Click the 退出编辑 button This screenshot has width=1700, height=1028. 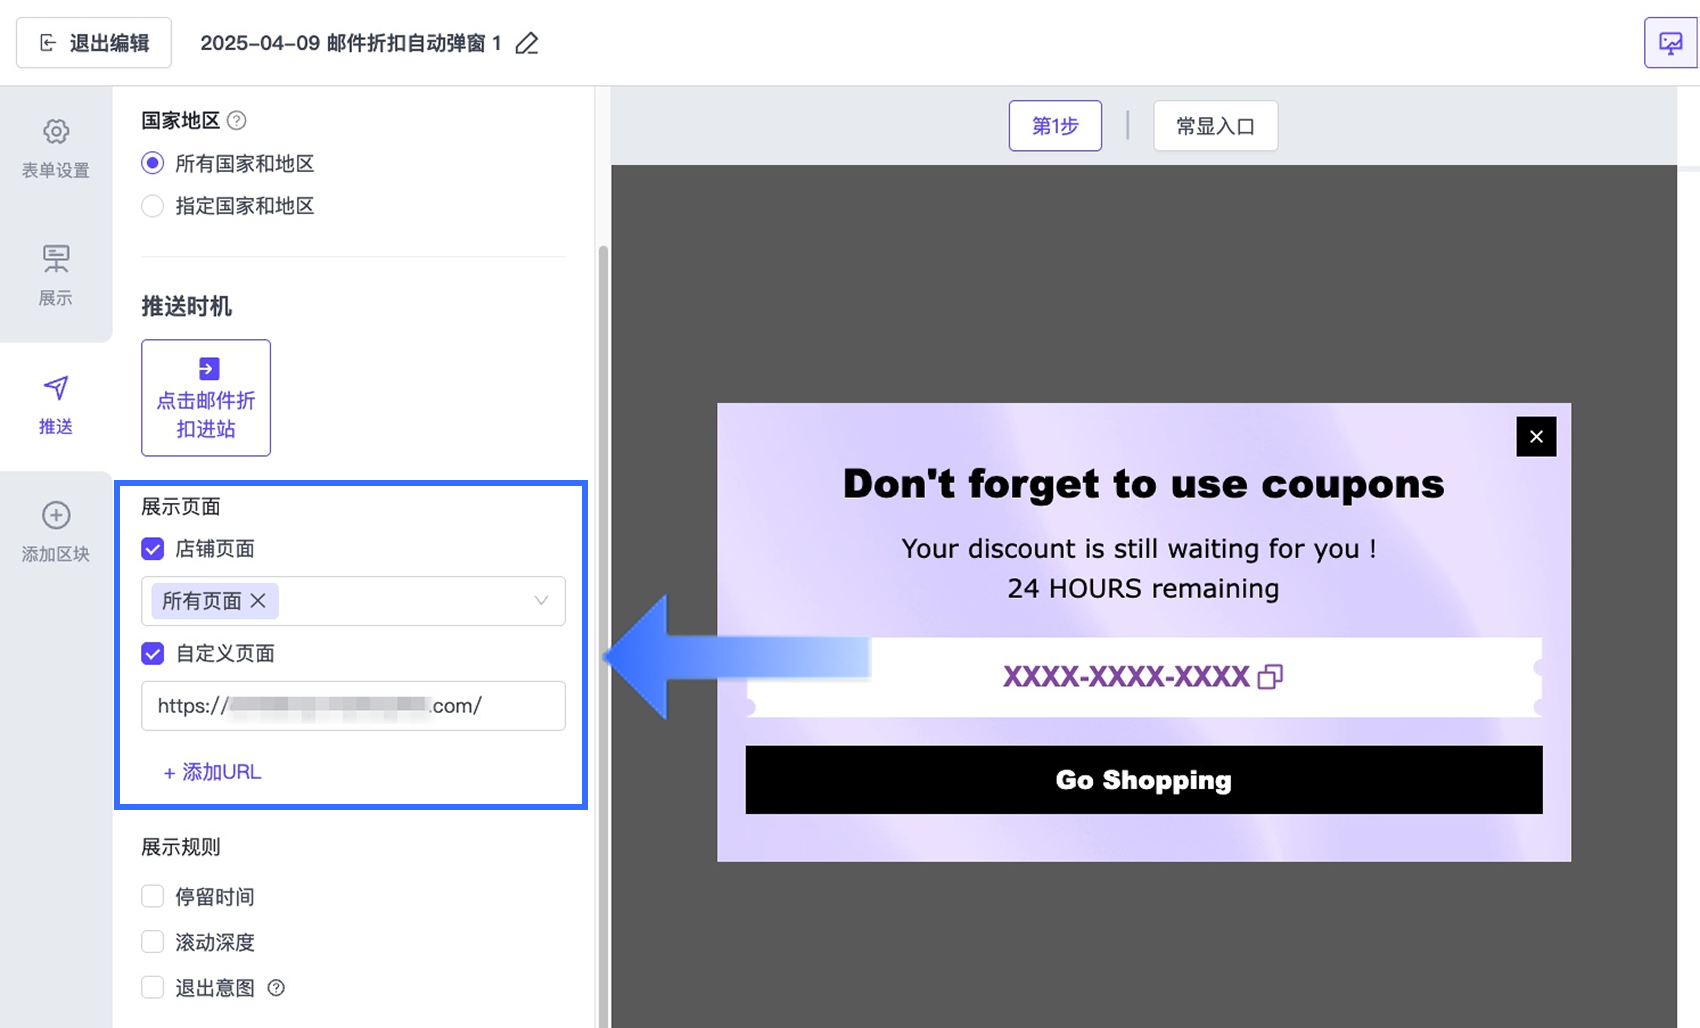tap(94, 43)
